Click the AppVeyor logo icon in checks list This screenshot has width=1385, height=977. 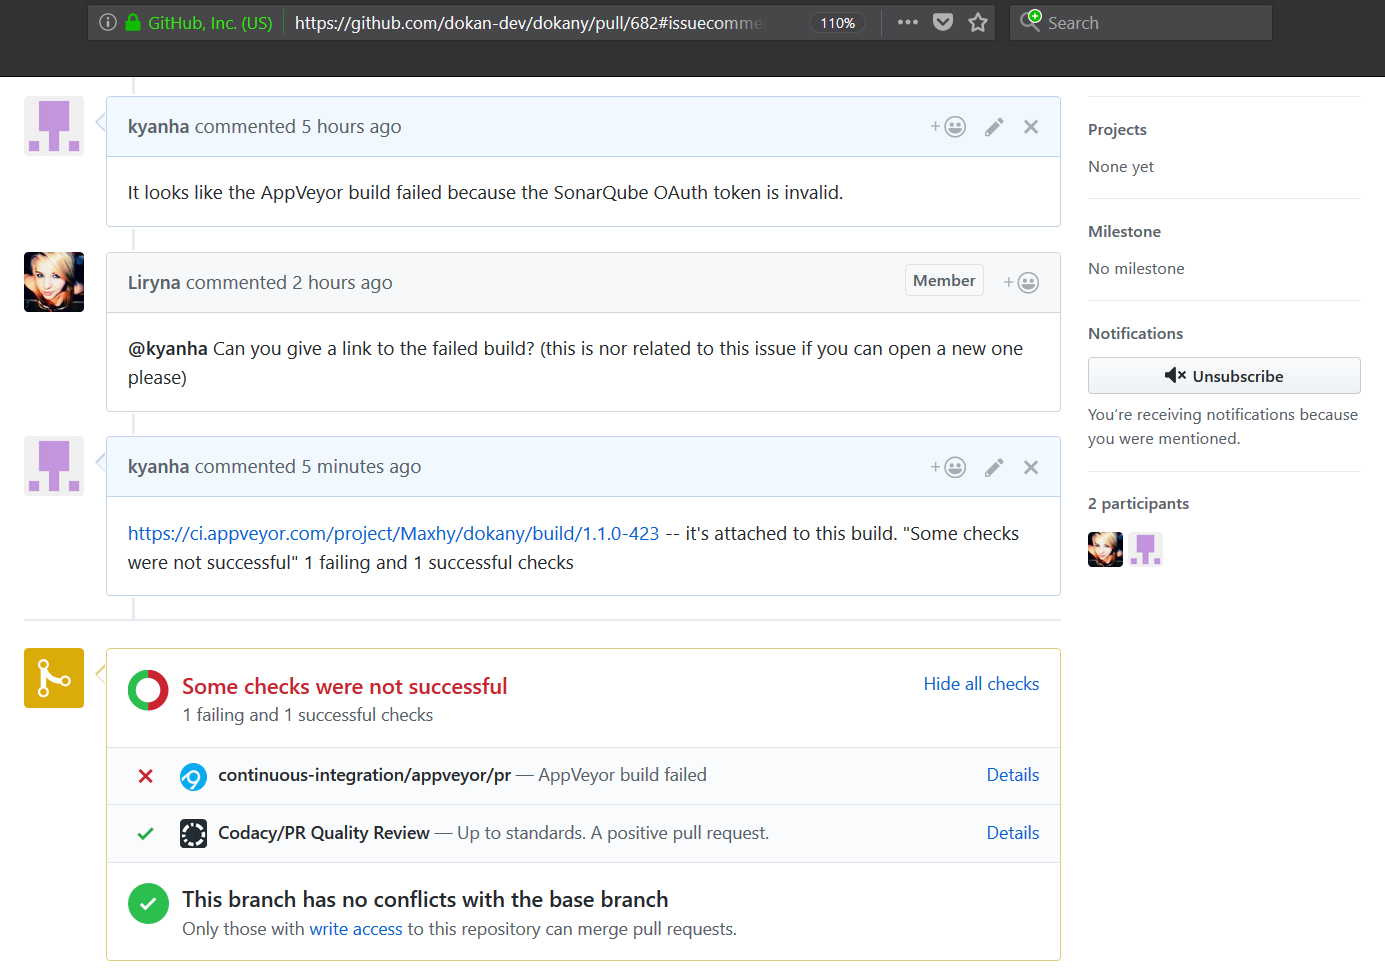click(x=193, y=776)
